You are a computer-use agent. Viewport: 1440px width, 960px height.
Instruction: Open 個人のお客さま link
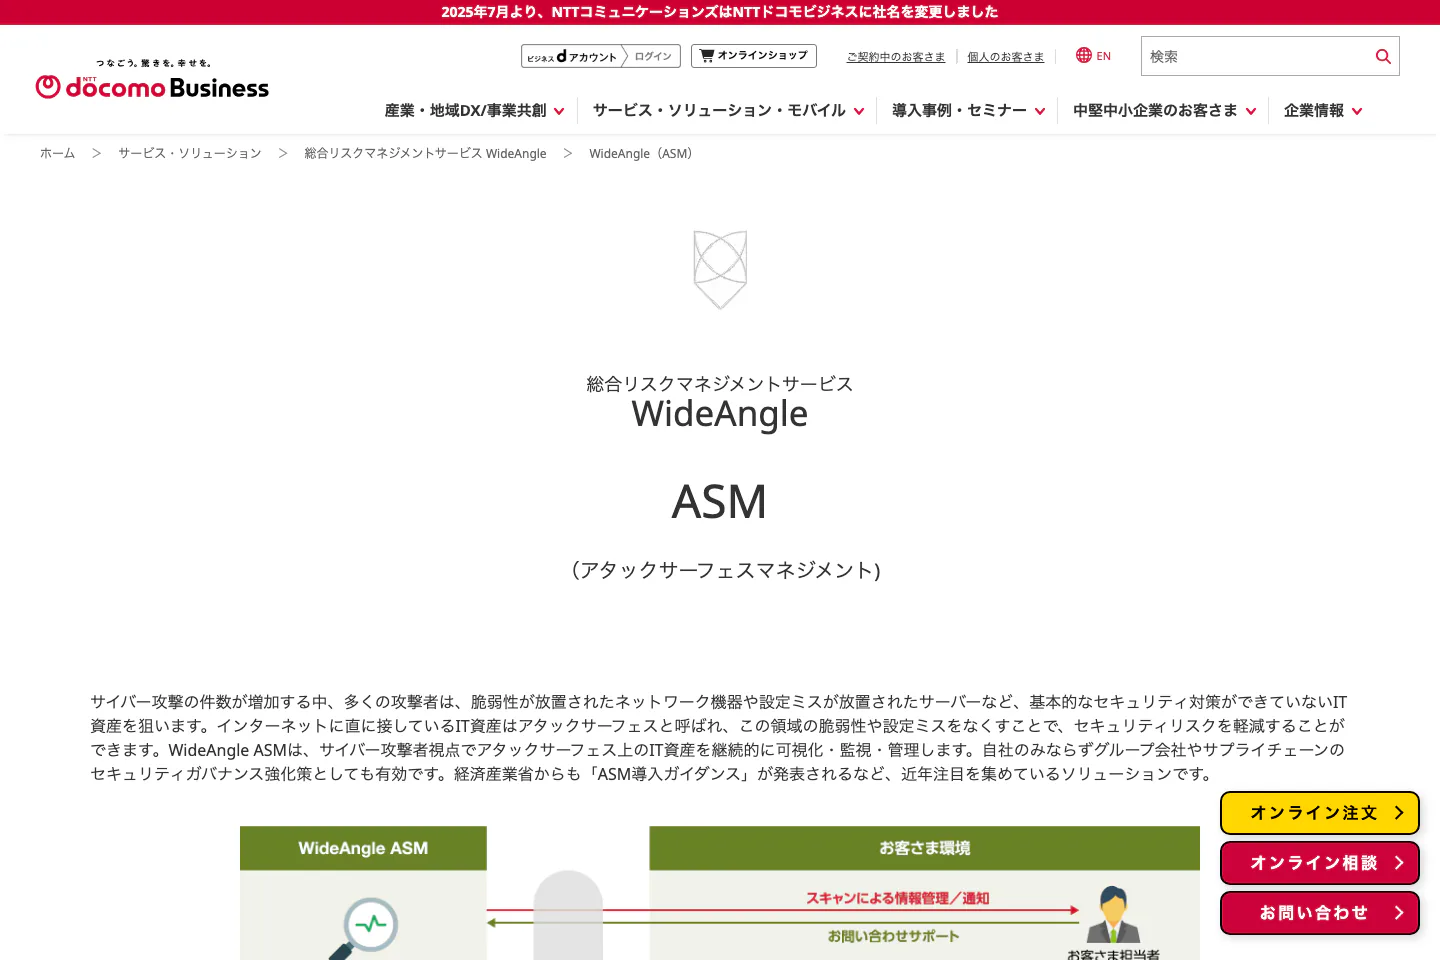pos(1005,57)
